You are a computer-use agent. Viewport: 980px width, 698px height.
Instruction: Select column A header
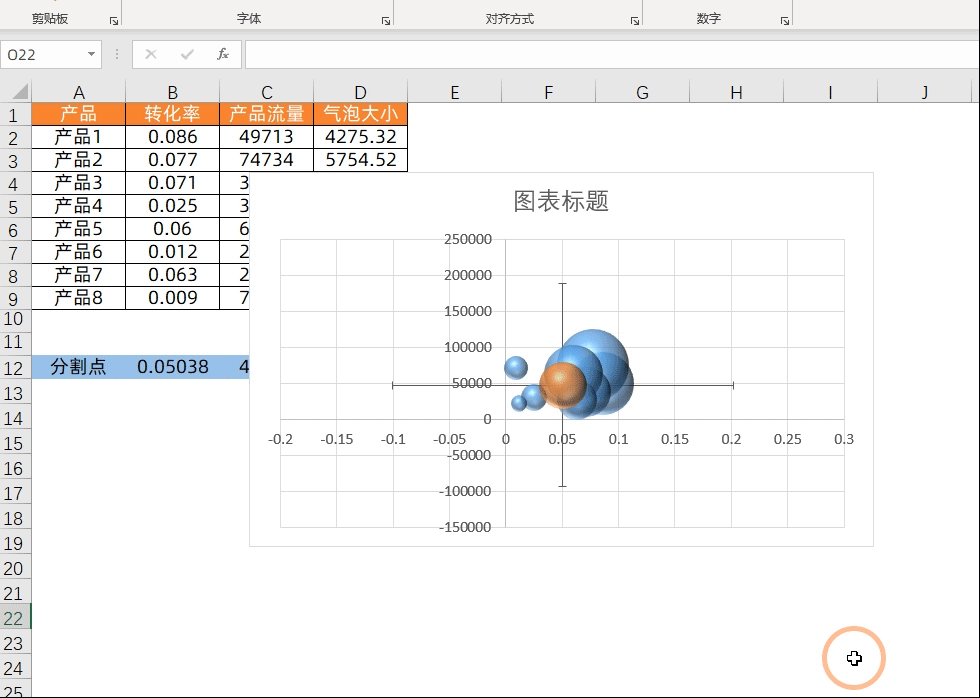tap(79, 92)
